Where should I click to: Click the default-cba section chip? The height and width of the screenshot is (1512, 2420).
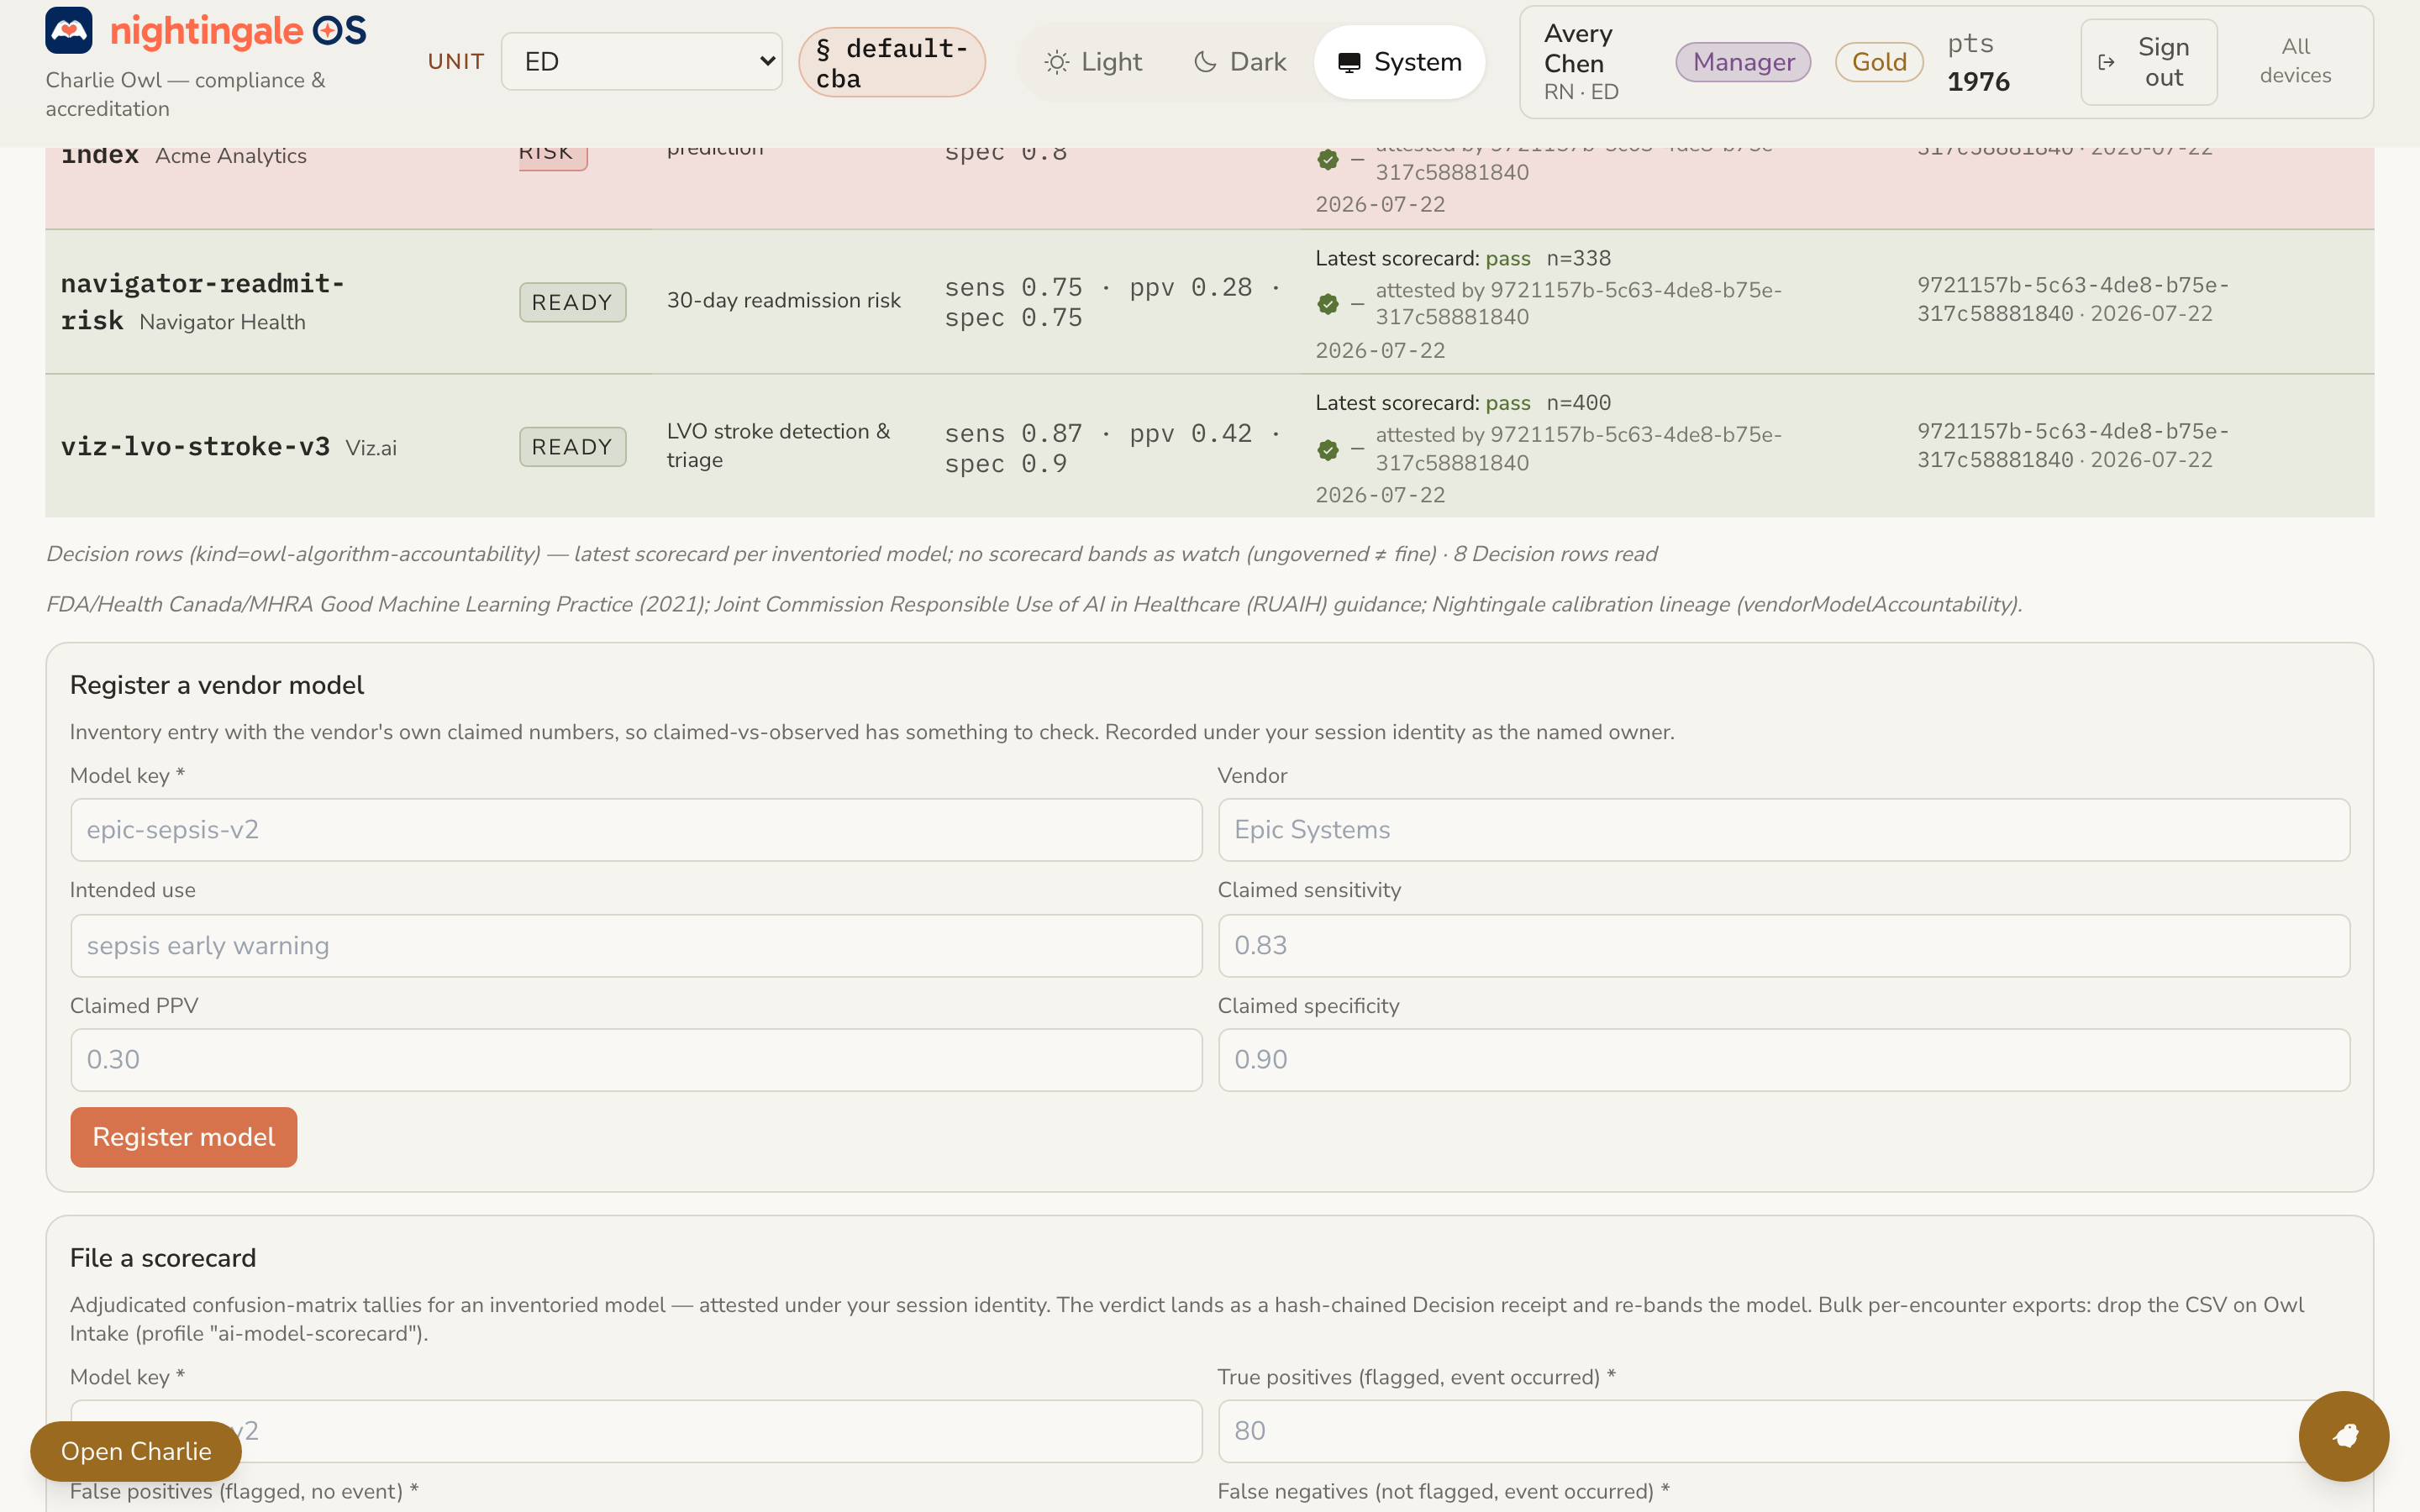point(892,62)
